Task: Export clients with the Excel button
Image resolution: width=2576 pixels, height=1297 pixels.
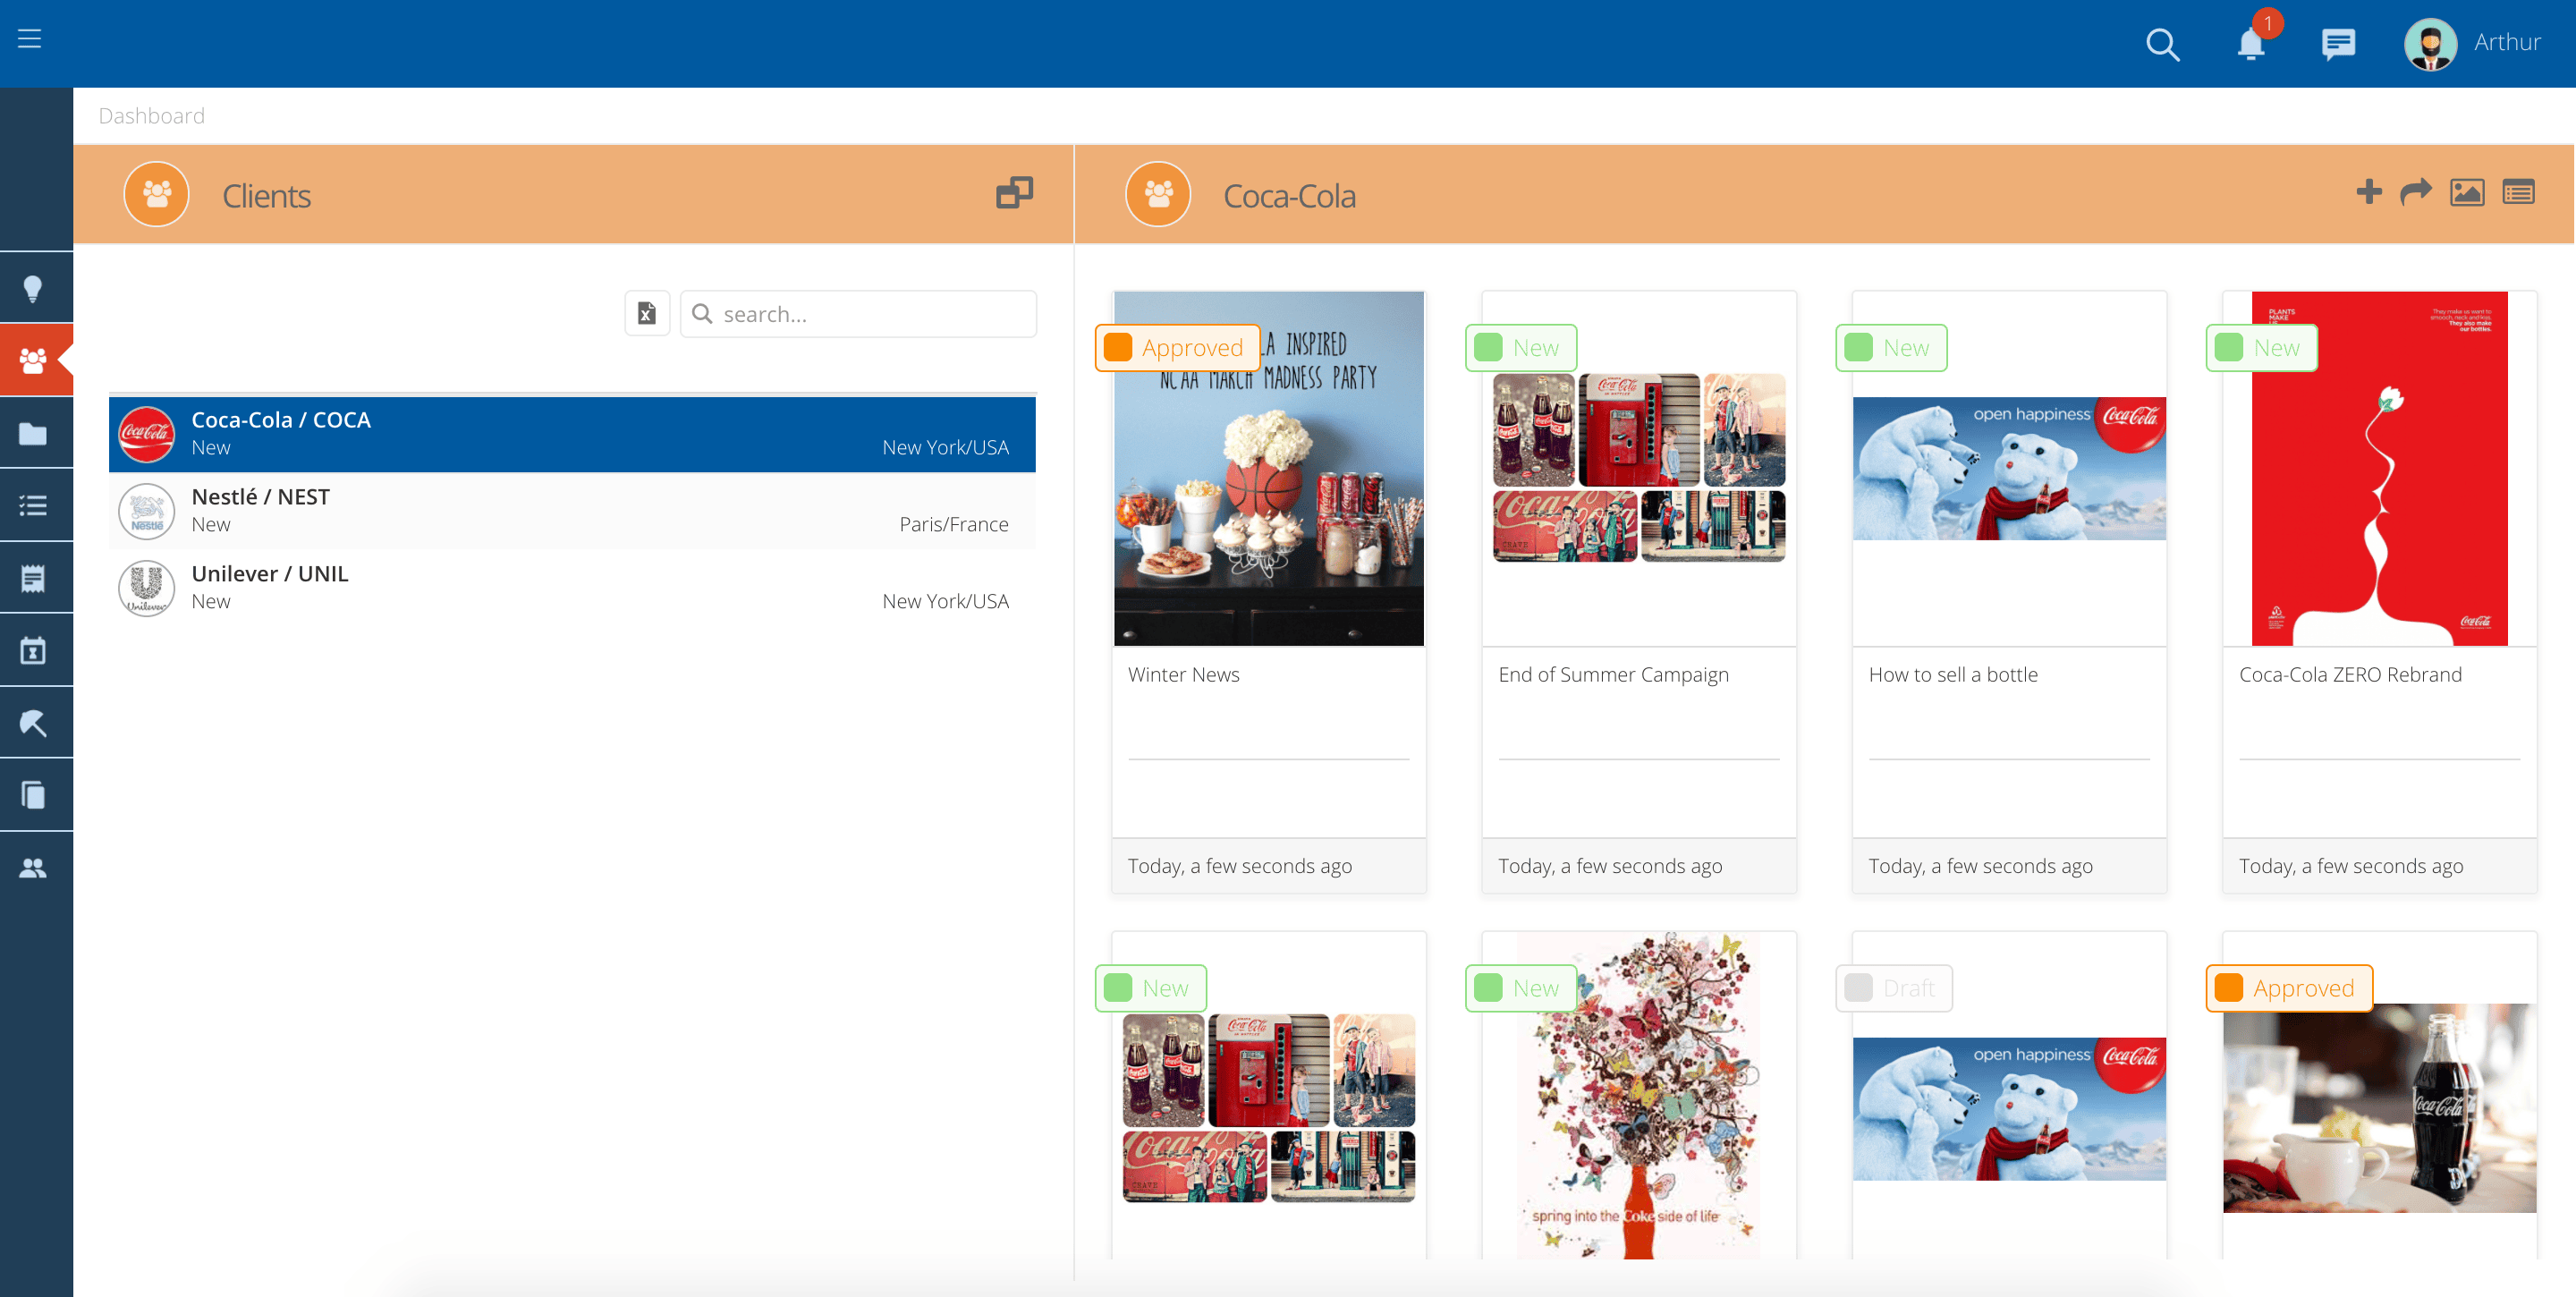Action: tap(647, 314)
